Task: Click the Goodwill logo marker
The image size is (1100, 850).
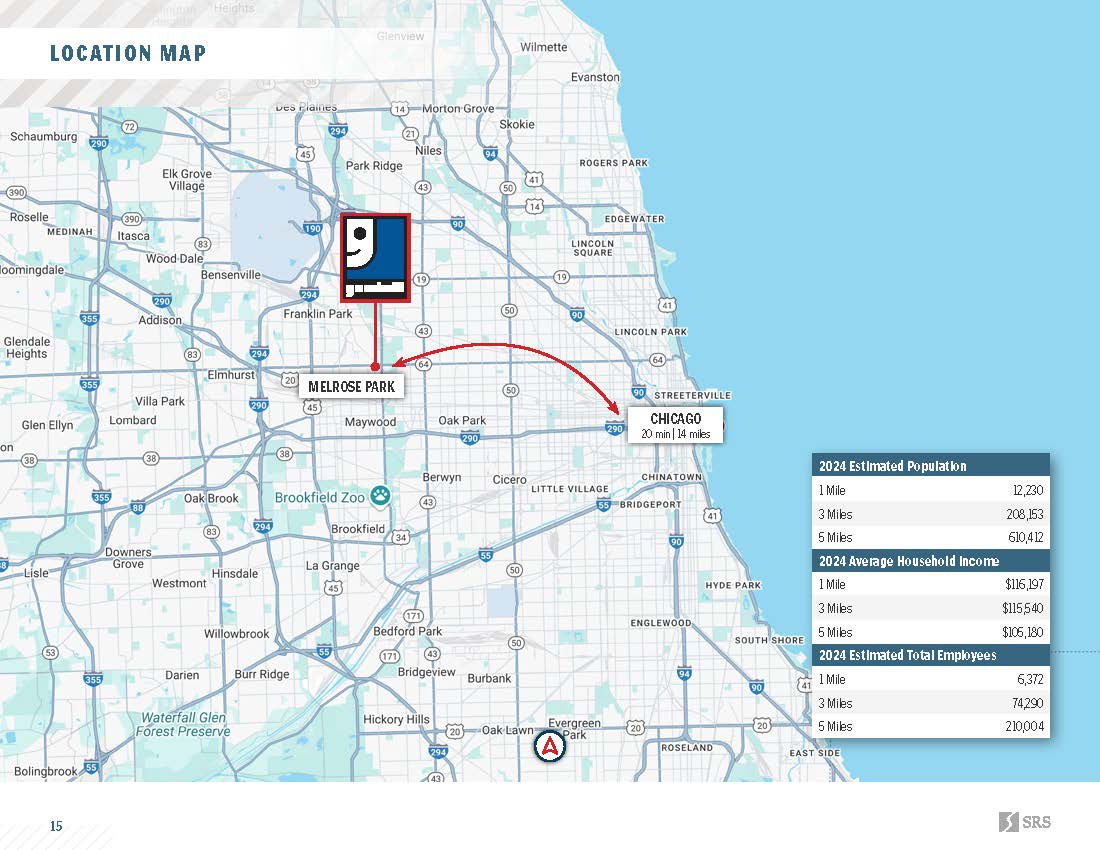Action: 375,258
